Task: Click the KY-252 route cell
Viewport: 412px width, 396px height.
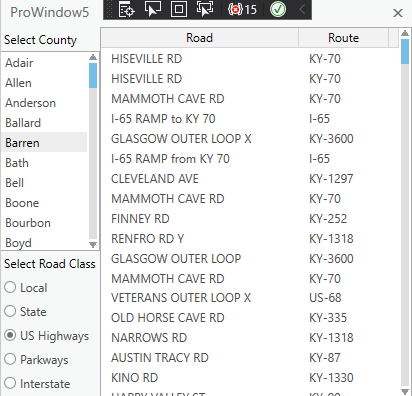Action: click(x=328, y=219)
